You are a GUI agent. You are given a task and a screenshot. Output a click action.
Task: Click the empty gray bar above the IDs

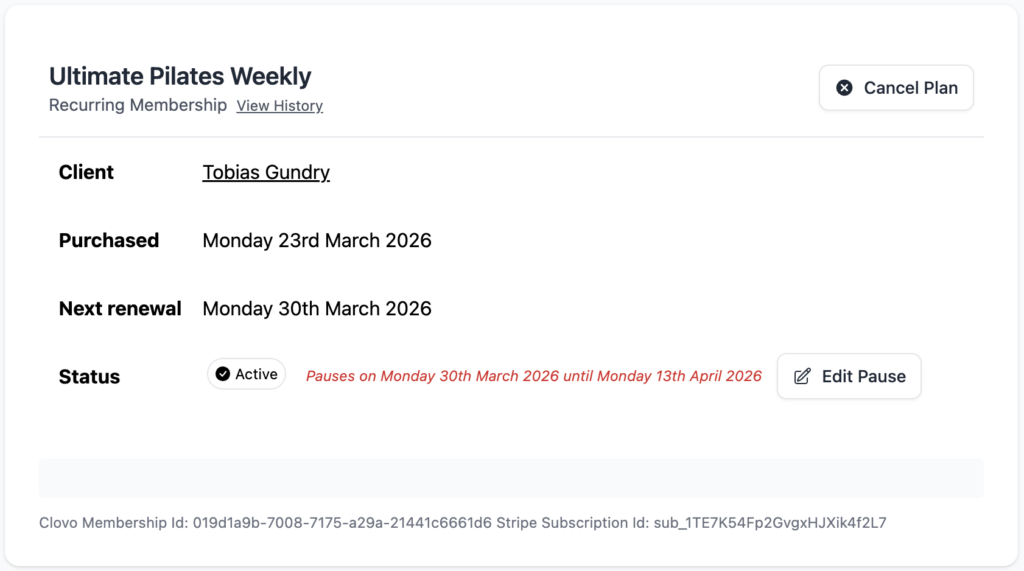click(x=511, y=478)
